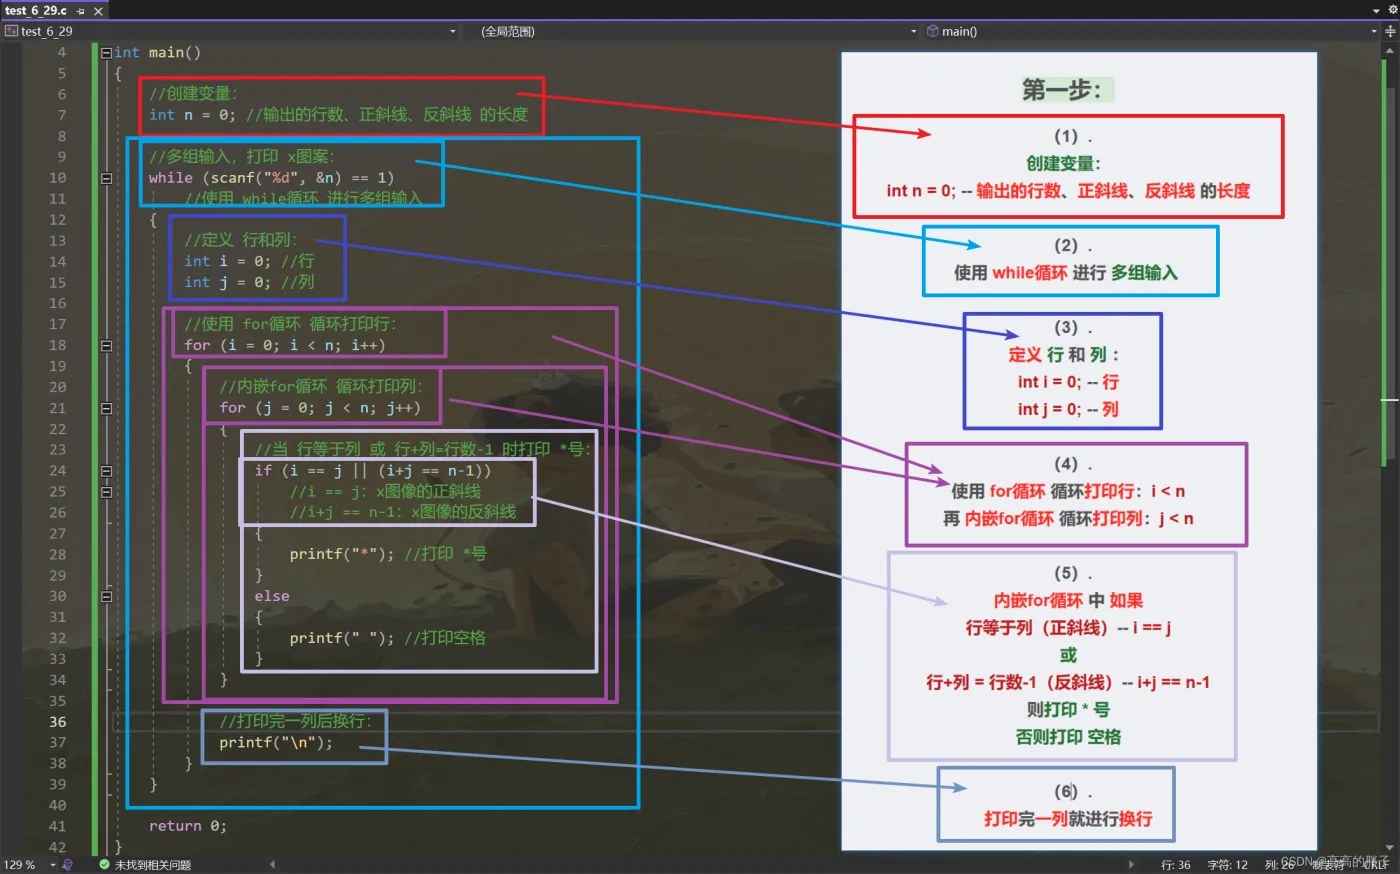Open the test_6_29 project scope dropdown
The width and height of the screenshot is (1400, 874).
(453, 31)
